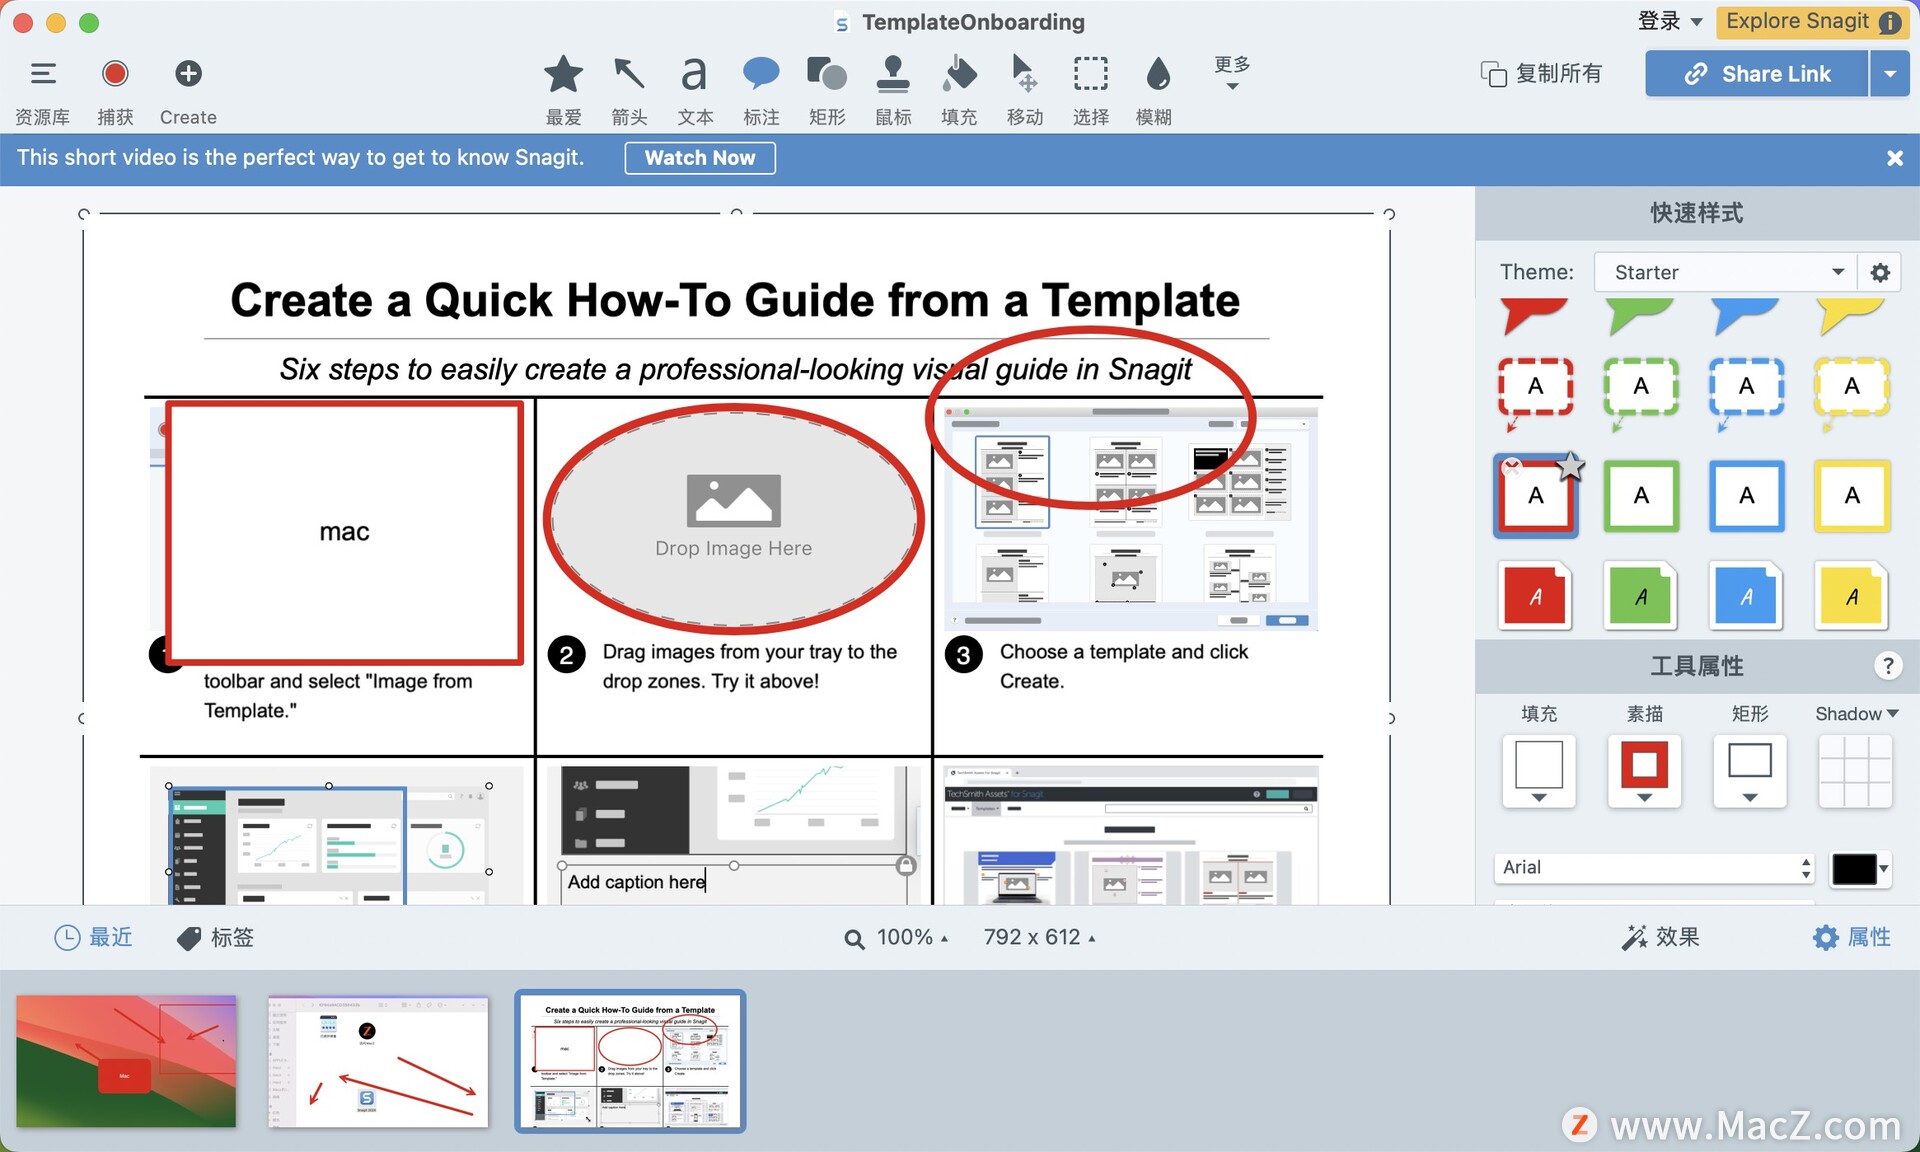
Task: Open the Share Link dropdown arrow
Action: tap(1890, 74)
